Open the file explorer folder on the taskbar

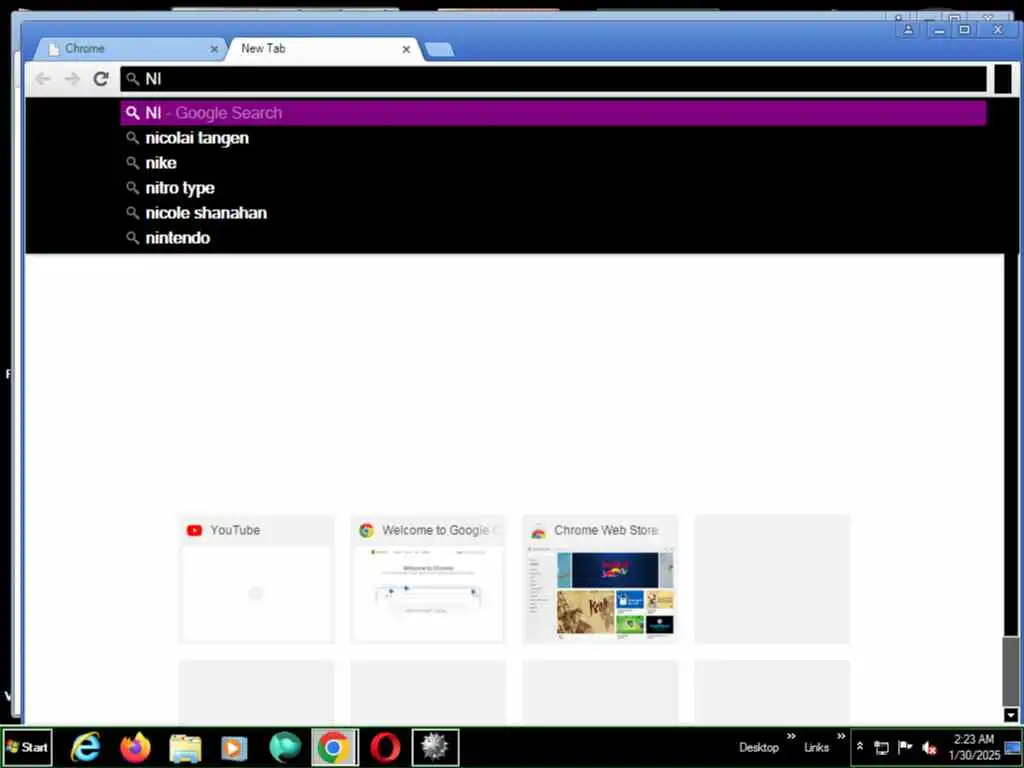185,748
